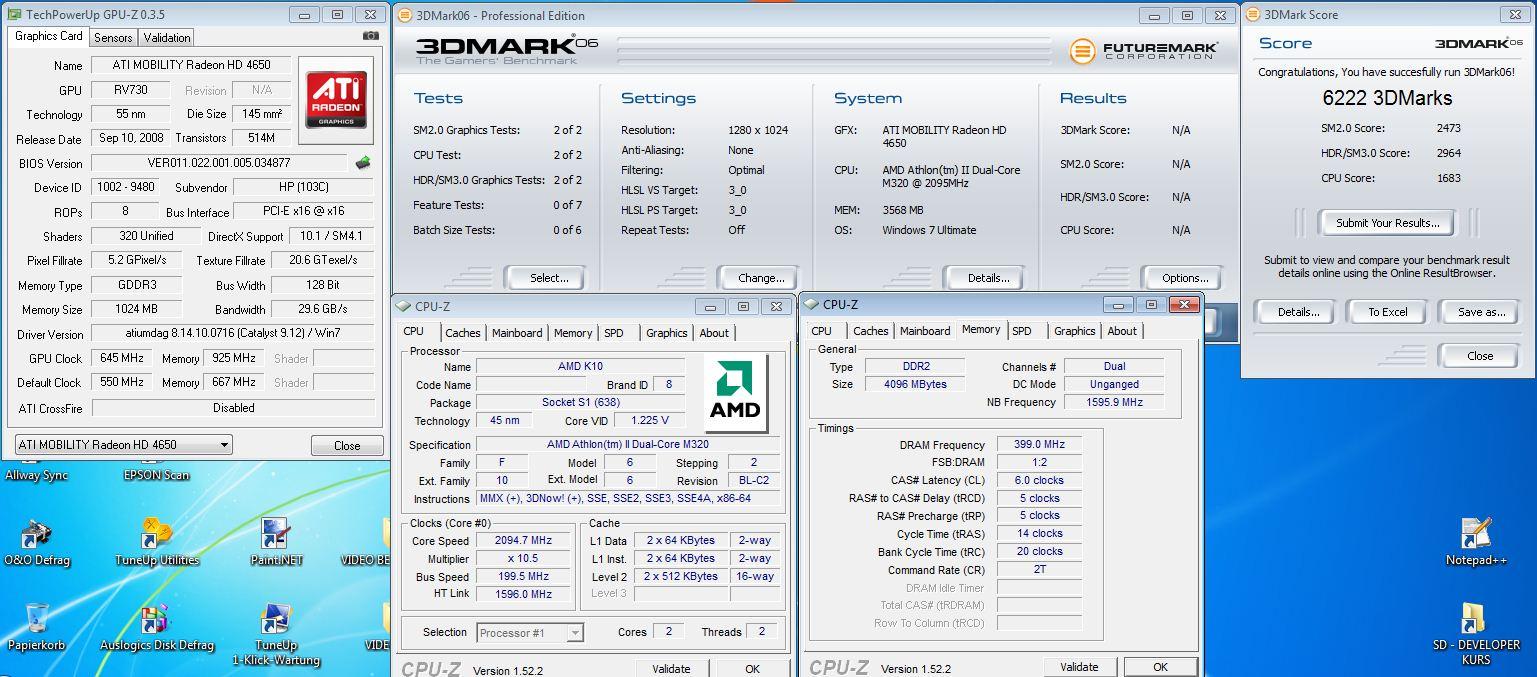Click Save as... in 3DMark Score
The image size is (1537, 677).
tap(1480, 312)
